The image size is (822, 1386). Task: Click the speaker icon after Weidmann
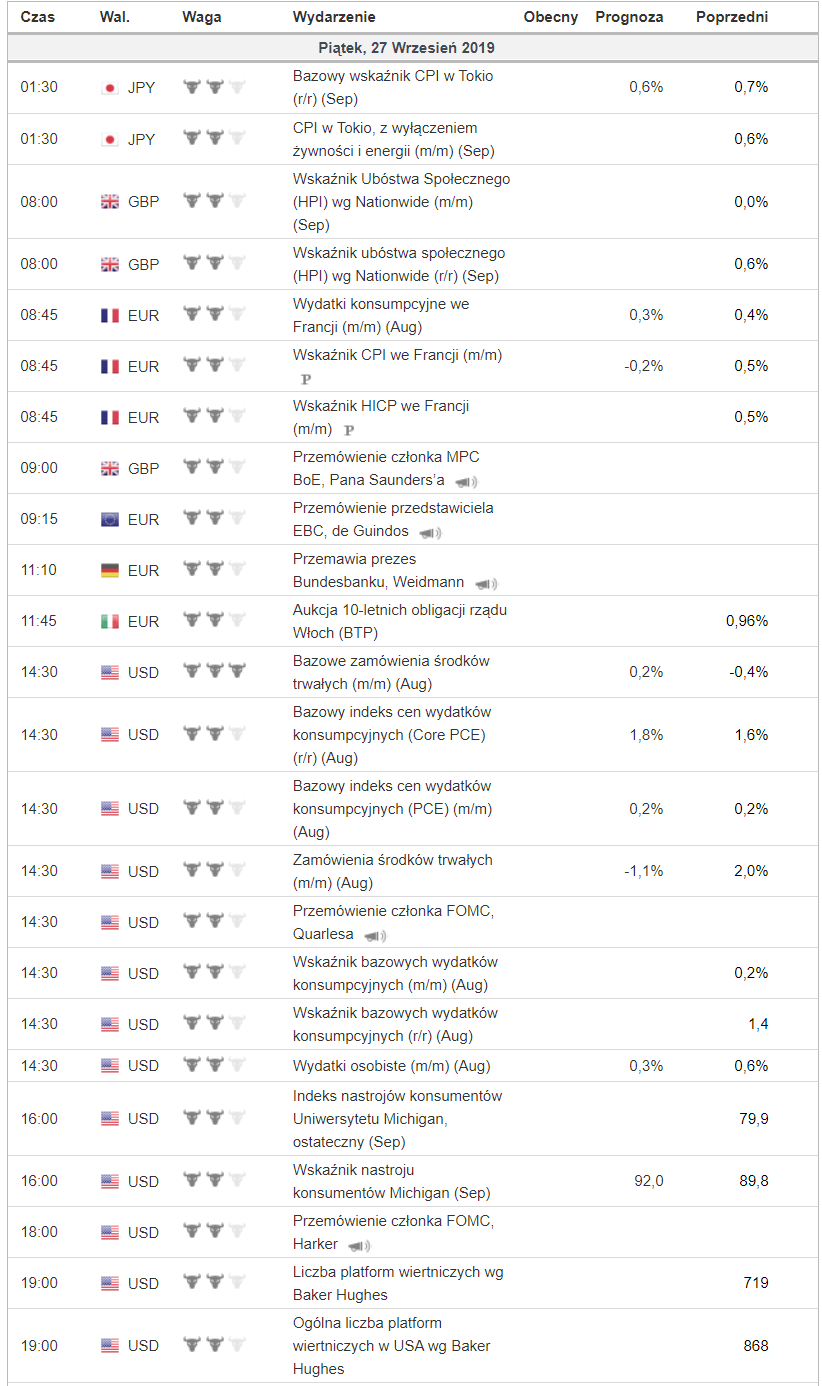coord(485,584)
